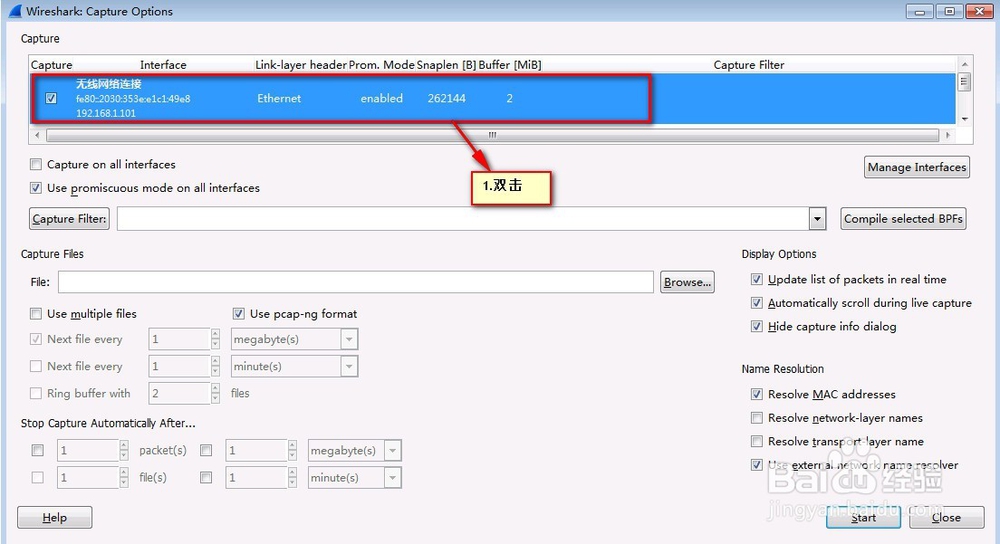
Task: Browse for a capture file
Action: tap(687, 282)
